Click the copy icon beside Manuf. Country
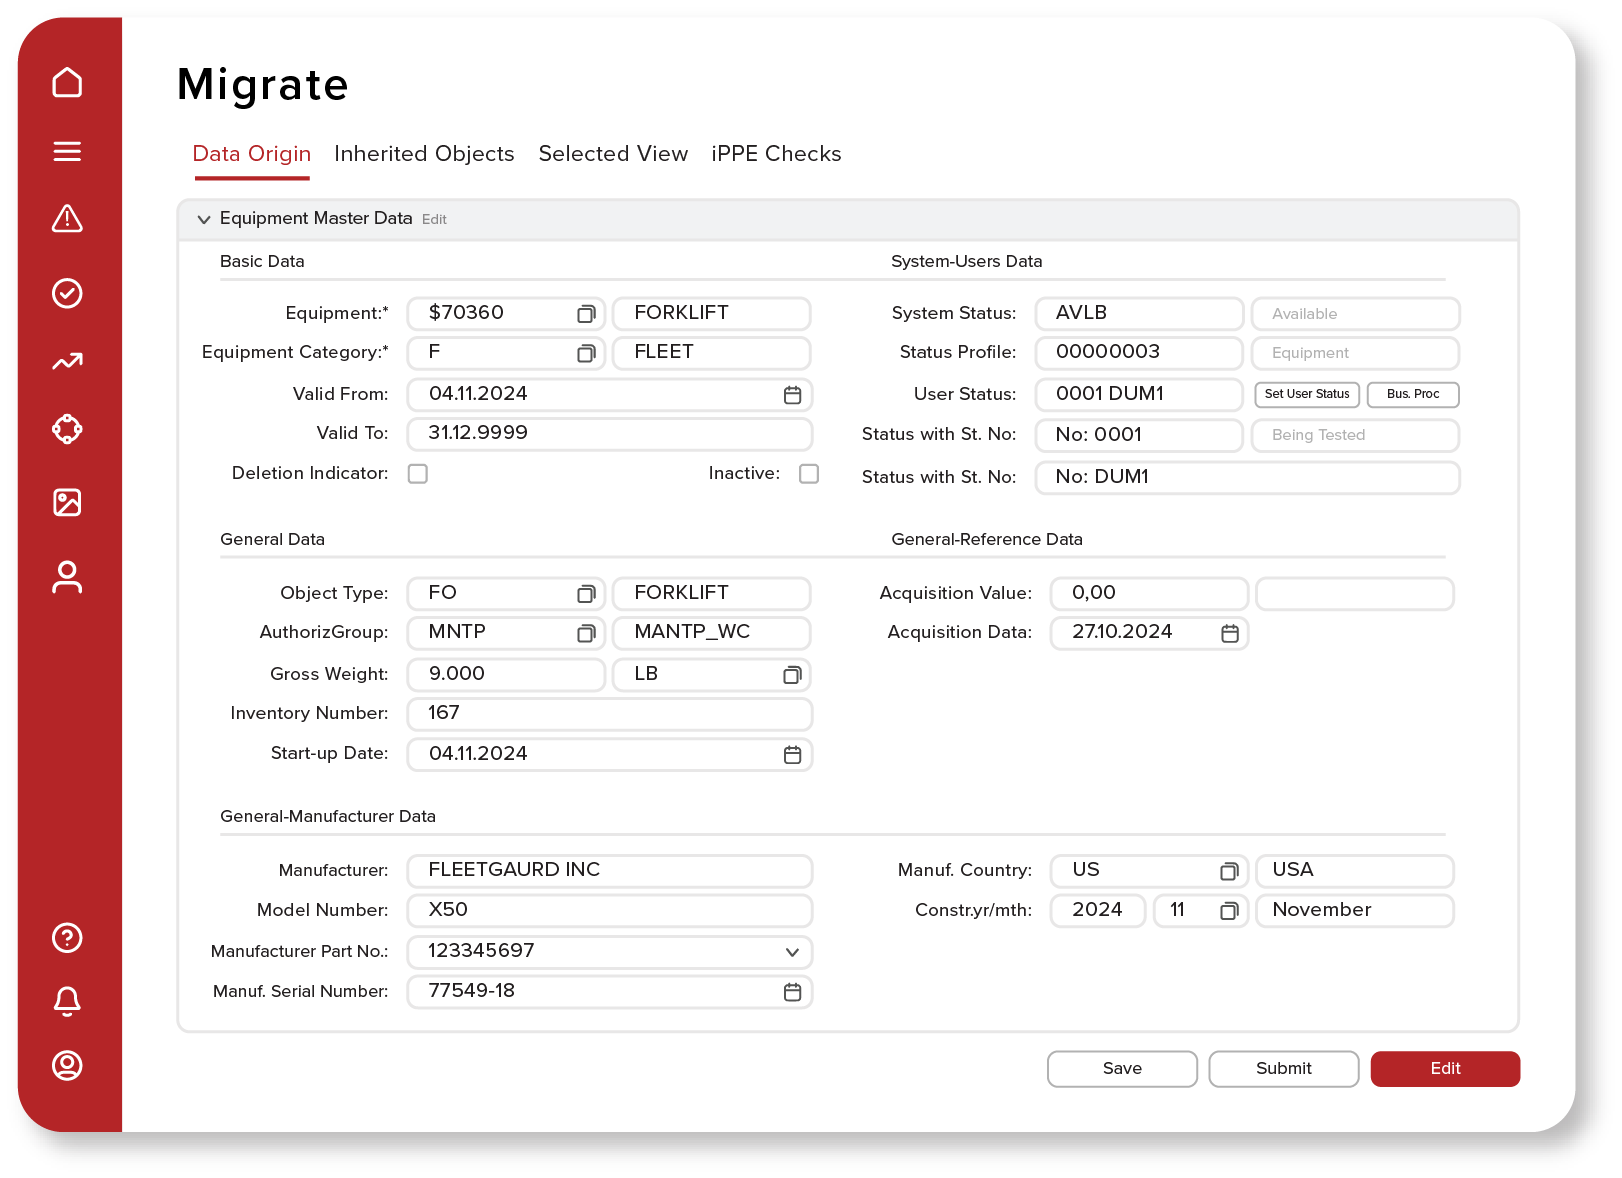Screen dimensions: 1622x1178 1229,871
